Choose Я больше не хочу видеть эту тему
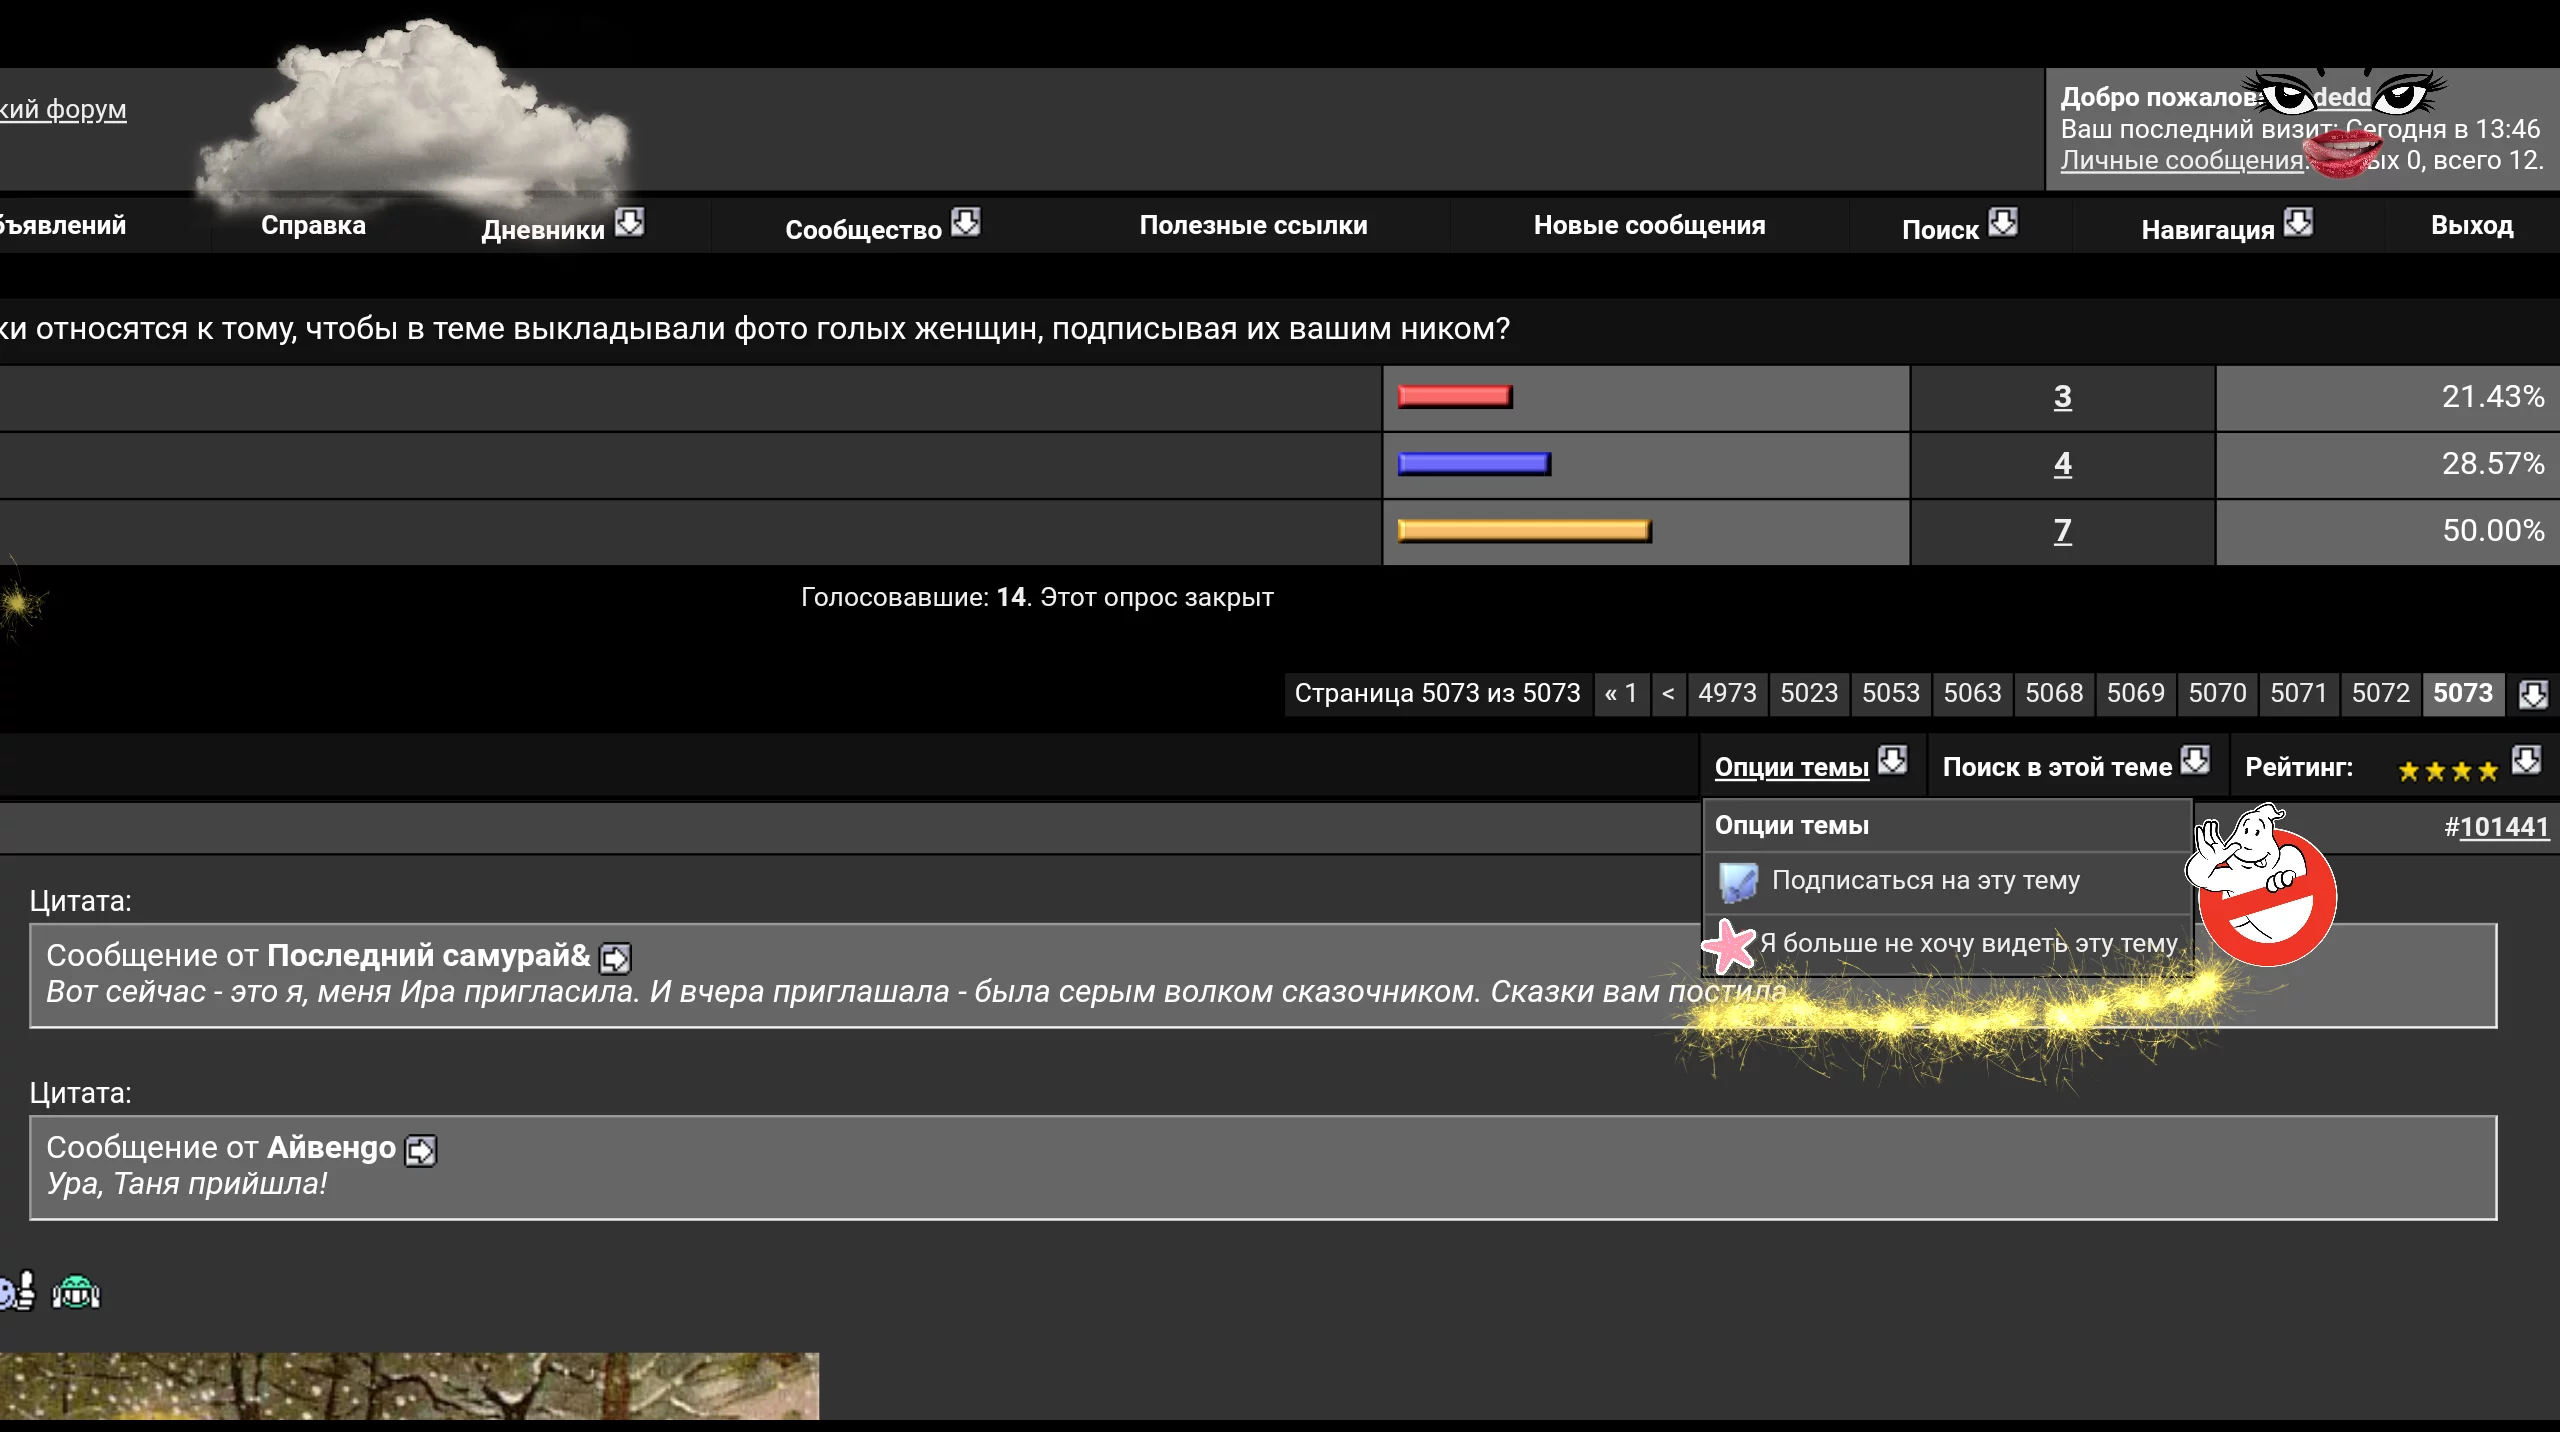 coord(1968,943)
